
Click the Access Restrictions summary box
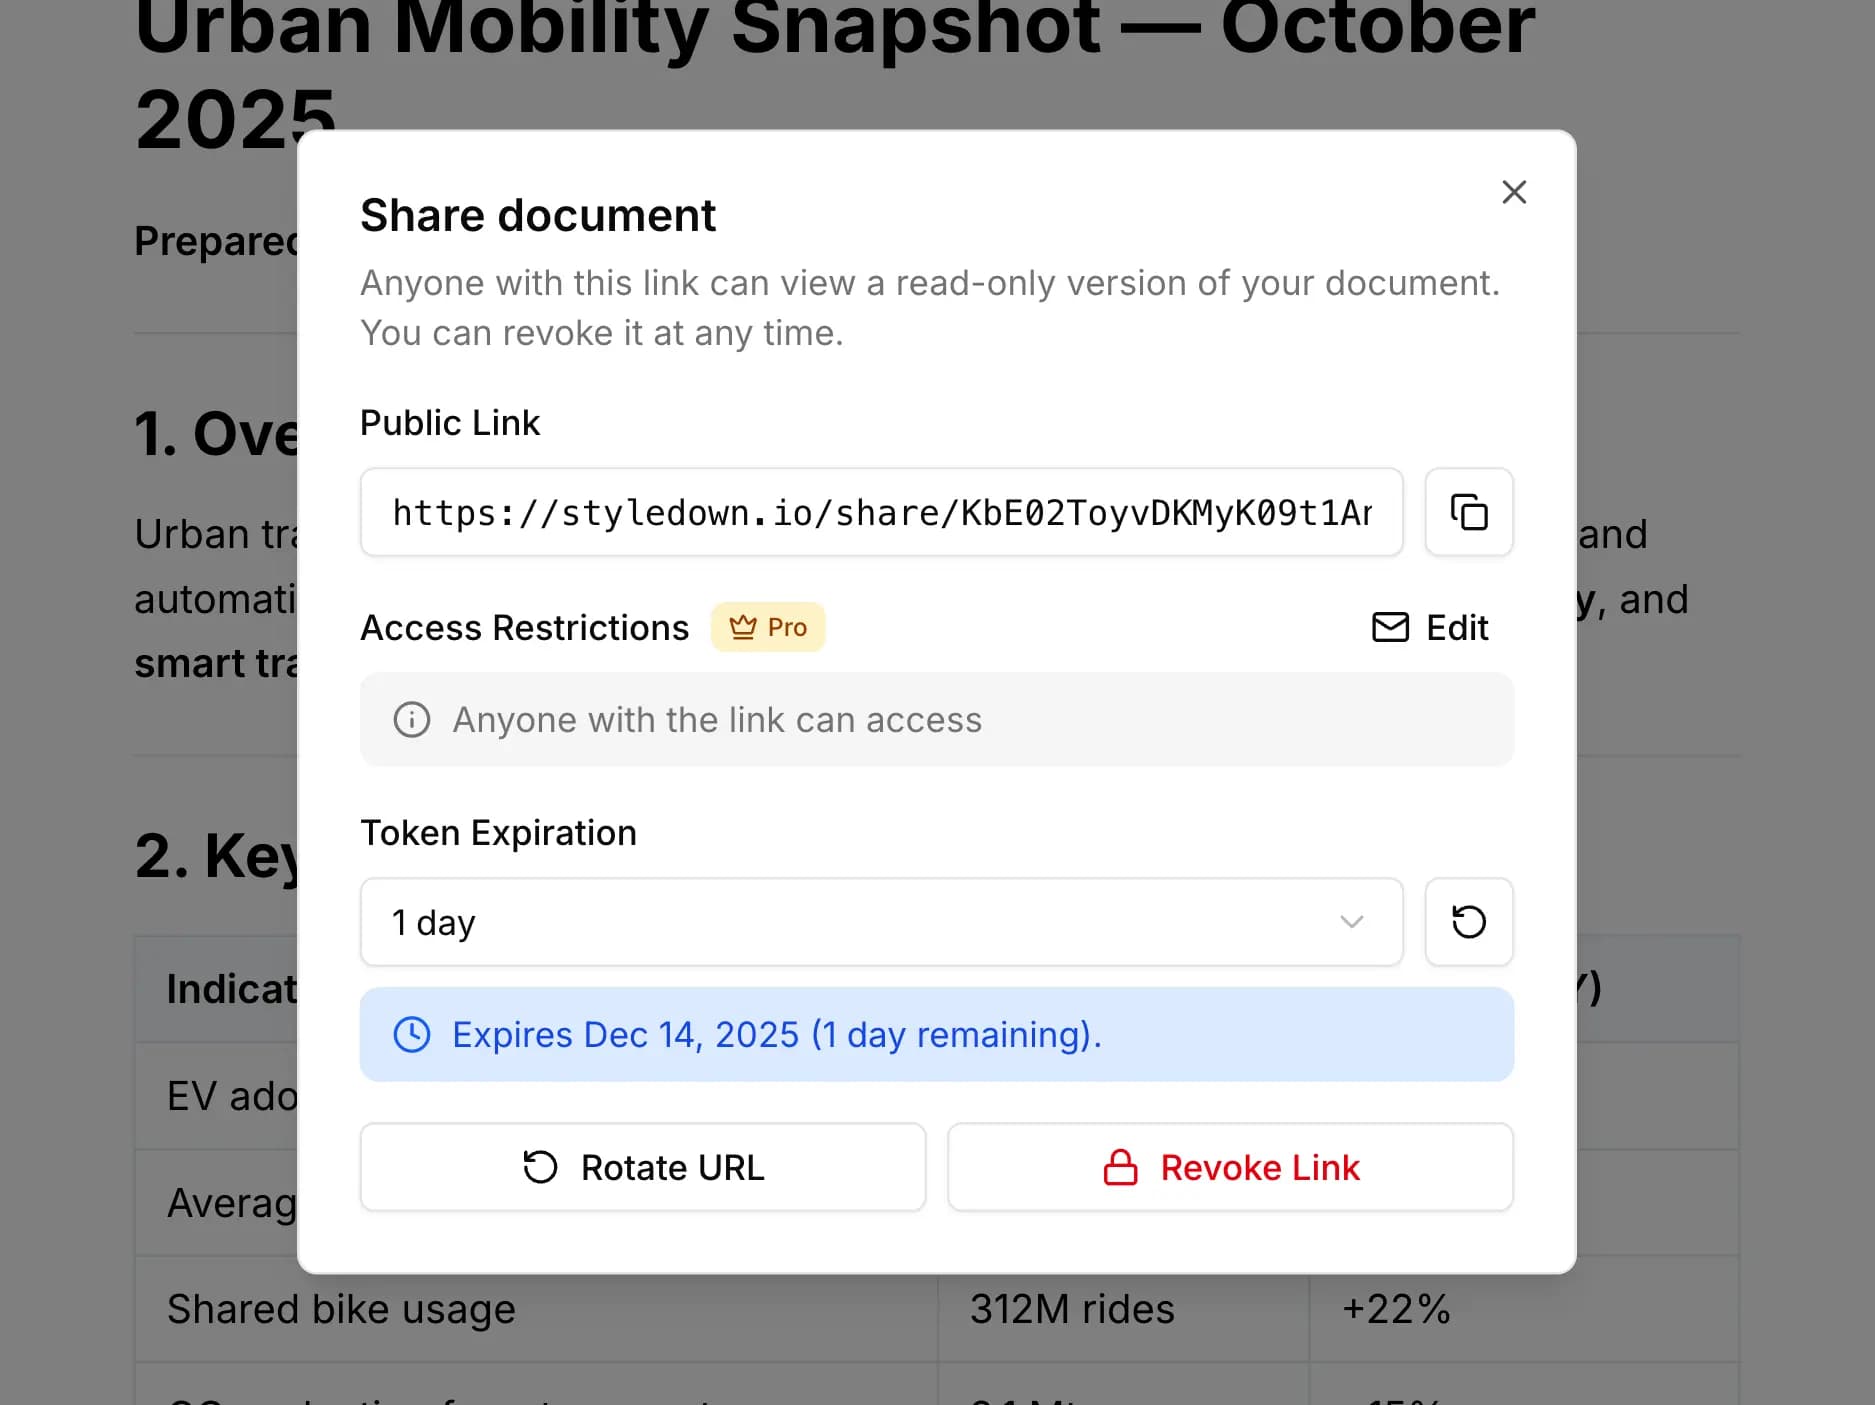[937, 719]
